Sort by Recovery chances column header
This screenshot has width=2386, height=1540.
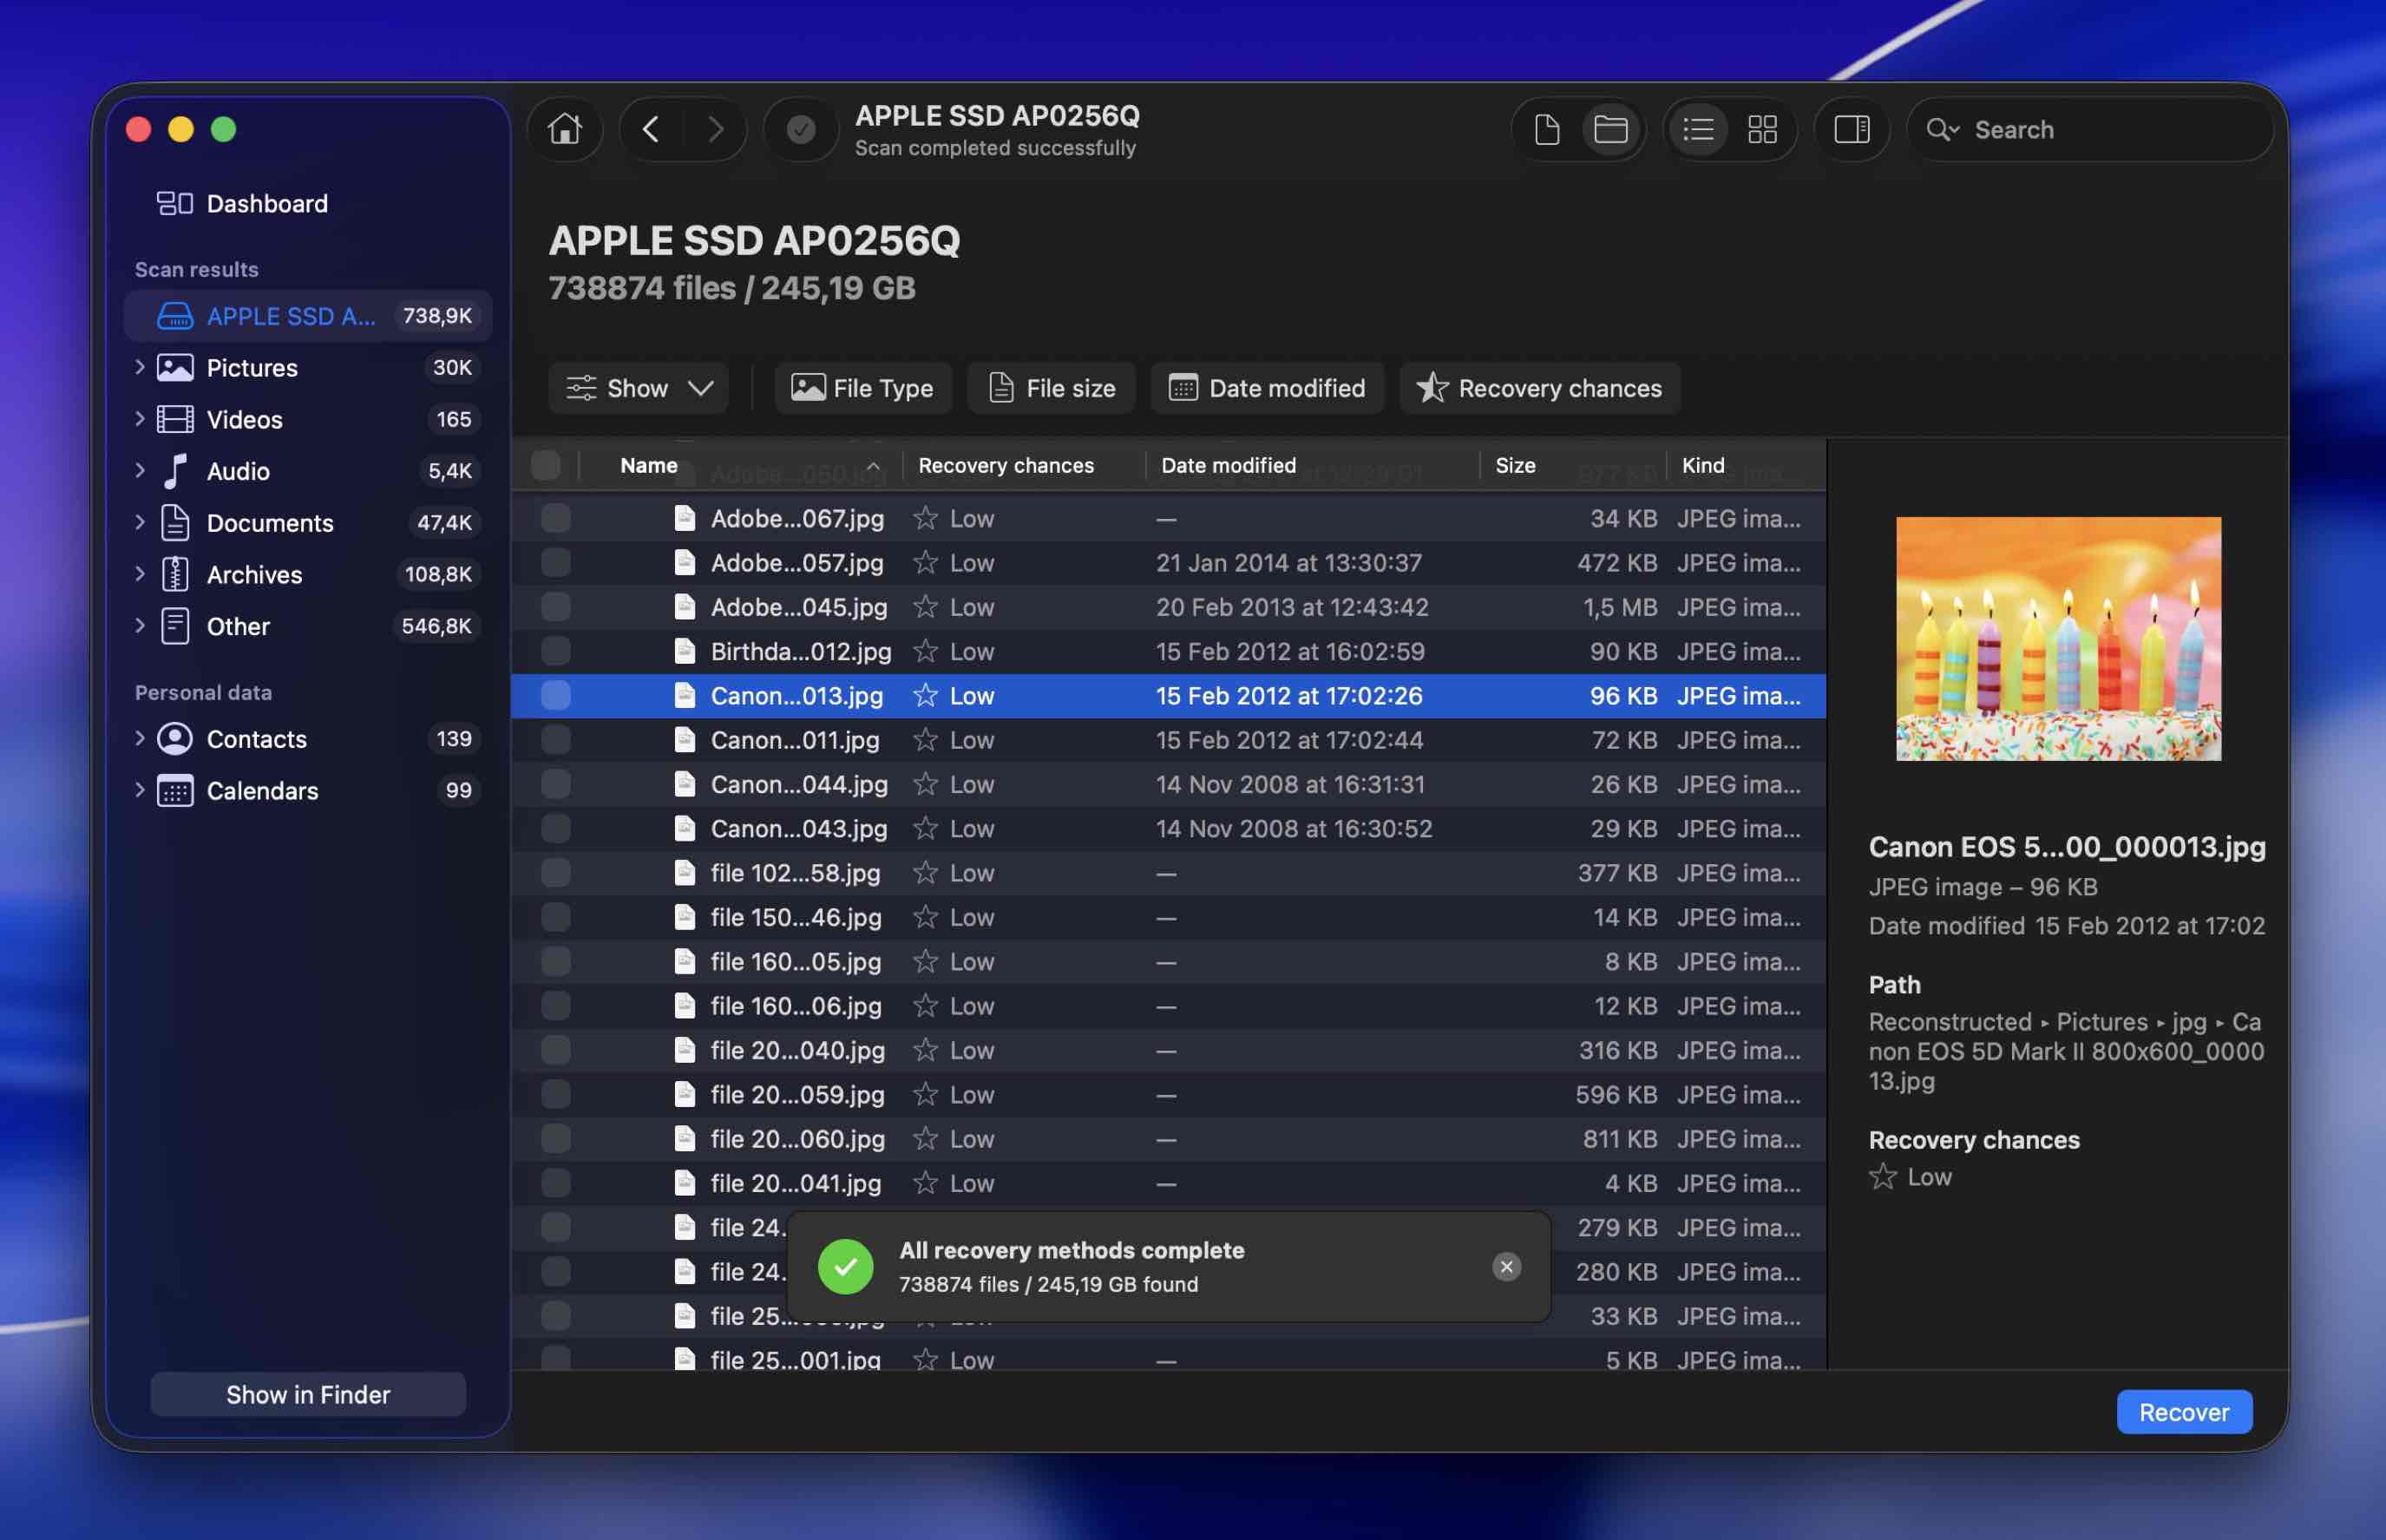(1024, 465)
